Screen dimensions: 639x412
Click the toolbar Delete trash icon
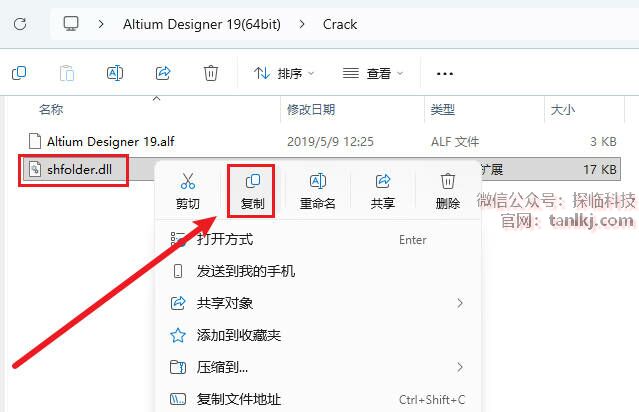(211, 73)
